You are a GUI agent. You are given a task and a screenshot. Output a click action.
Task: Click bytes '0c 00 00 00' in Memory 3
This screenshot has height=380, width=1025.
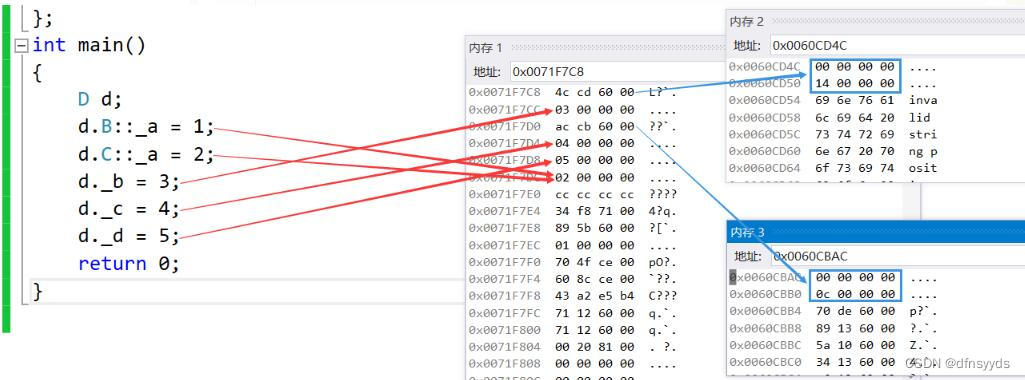coord(855,294)
